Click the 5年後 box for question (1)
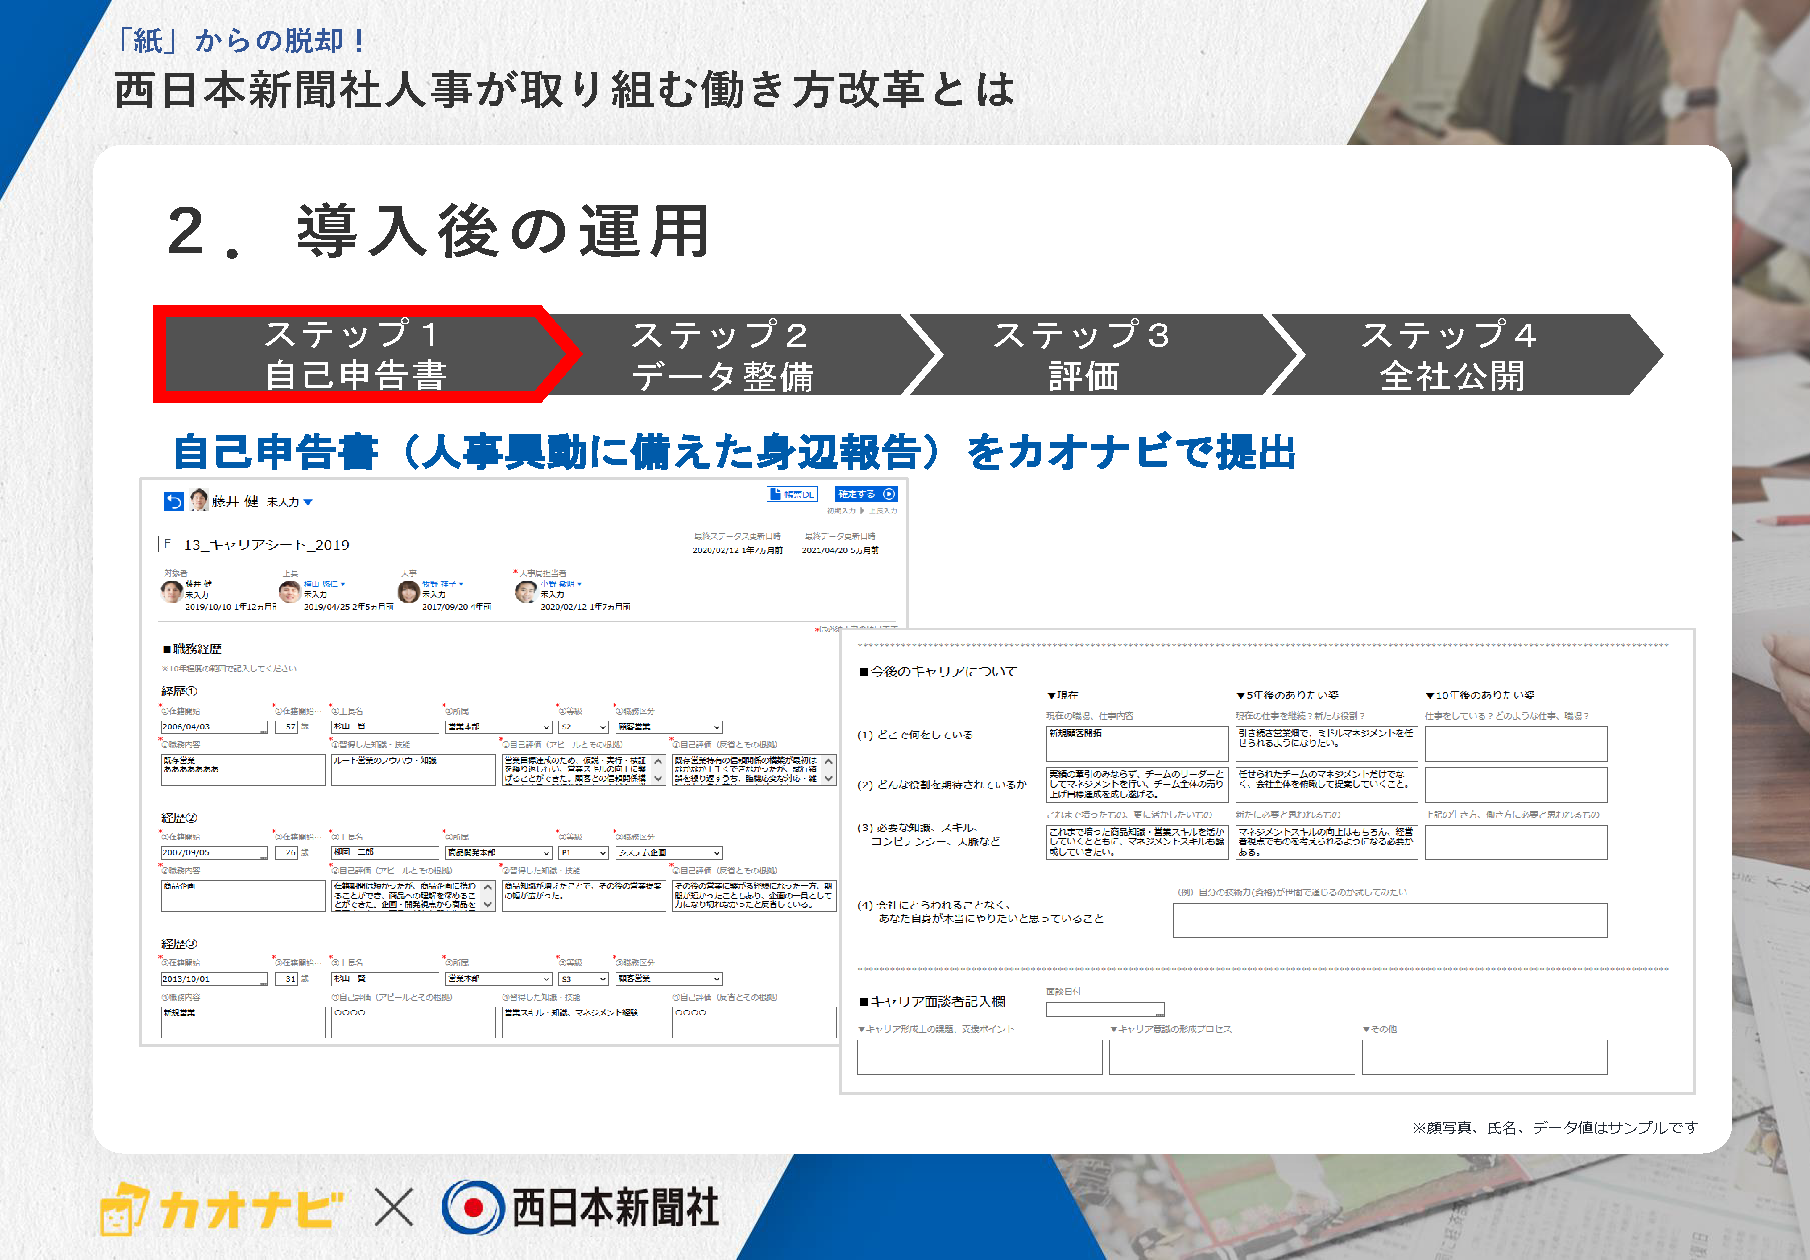Viewport: 1810px width, 1260px height. [x=1326, y=744]
